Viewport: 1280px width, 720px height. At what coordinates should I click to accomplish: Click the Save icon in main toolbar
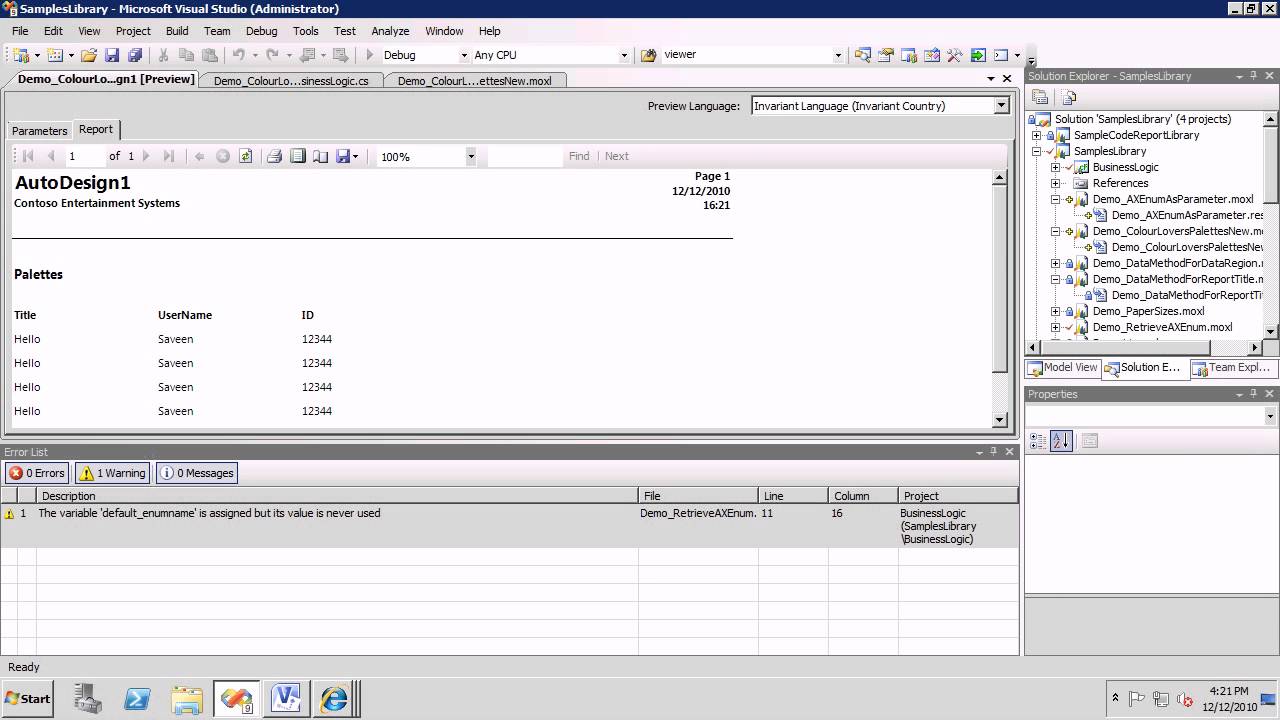click(x=112, y=55)
